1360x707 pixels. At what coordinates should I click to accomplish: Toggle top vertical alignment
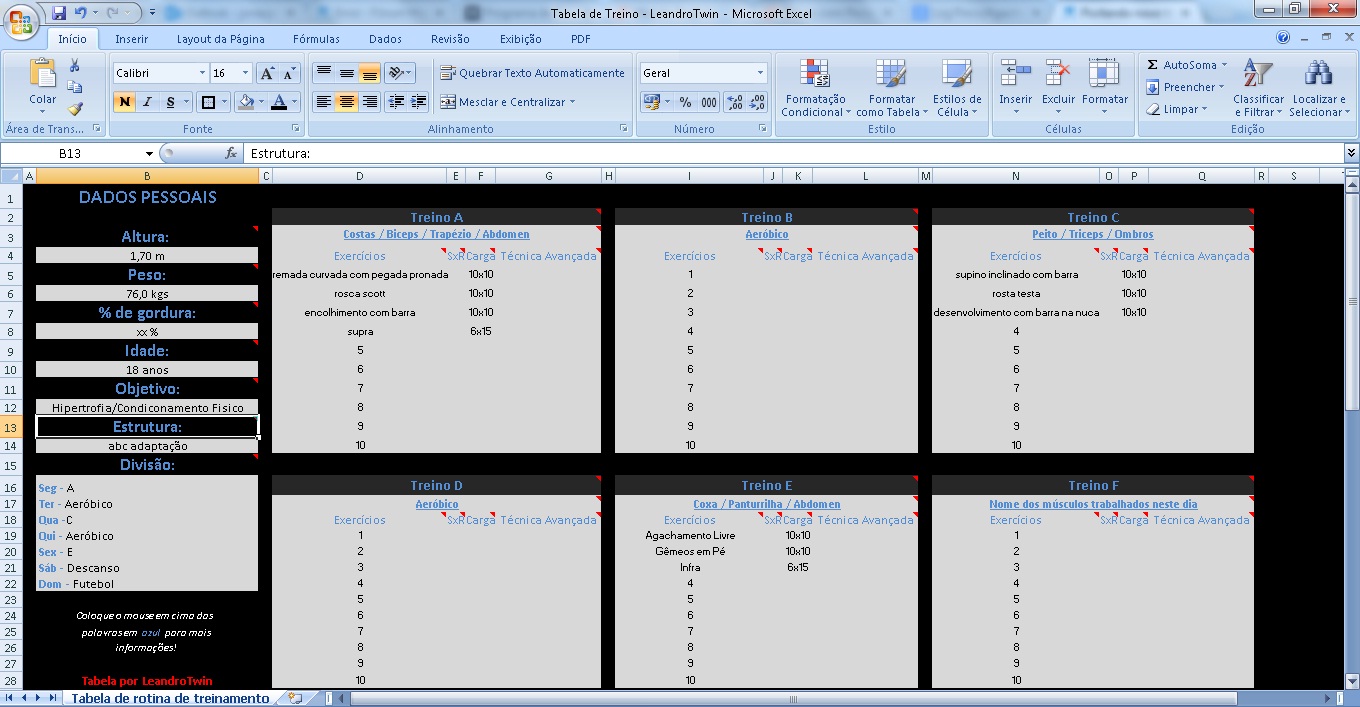323,73
